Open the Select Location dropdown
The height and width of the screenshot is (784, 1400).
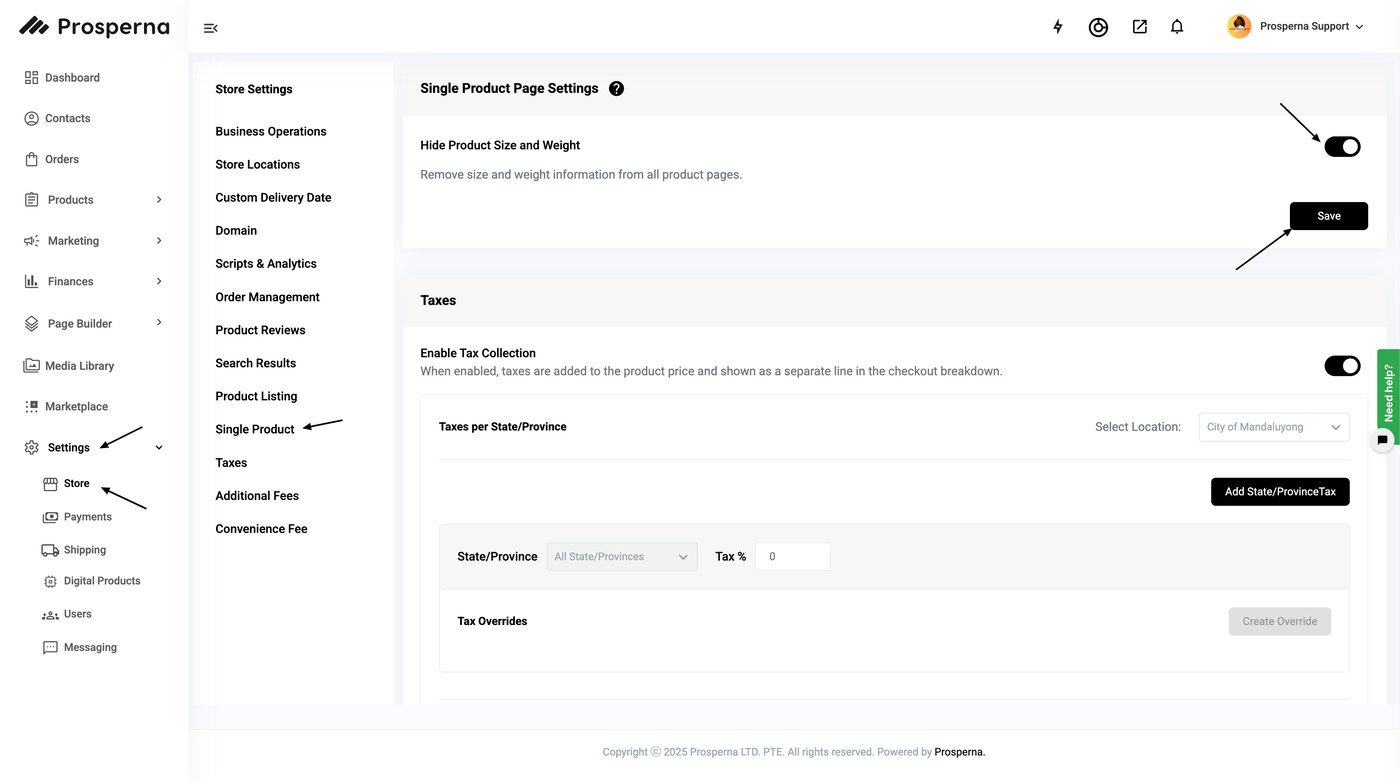1273,427
